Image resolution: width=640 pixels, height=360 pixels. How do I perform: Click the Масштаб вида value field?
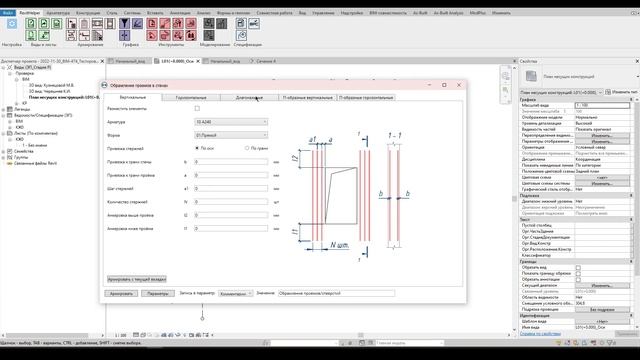602,105
